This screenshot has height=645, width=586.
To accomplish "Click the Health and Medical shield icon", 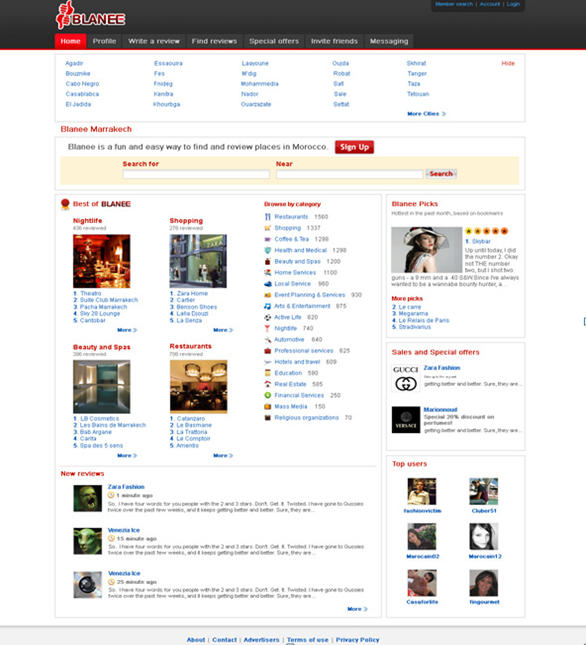I will 268,250.
